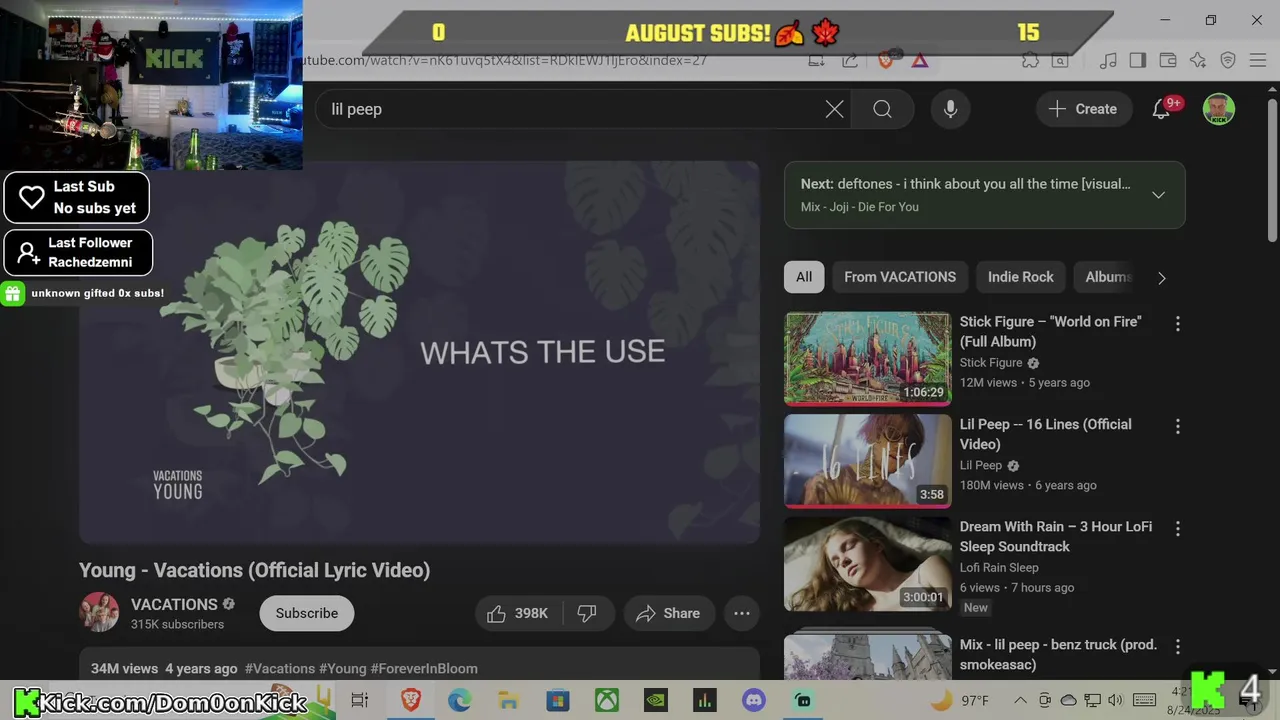Click the Create button
This screenshot has height=720, width=1280.
(1083, 109)
